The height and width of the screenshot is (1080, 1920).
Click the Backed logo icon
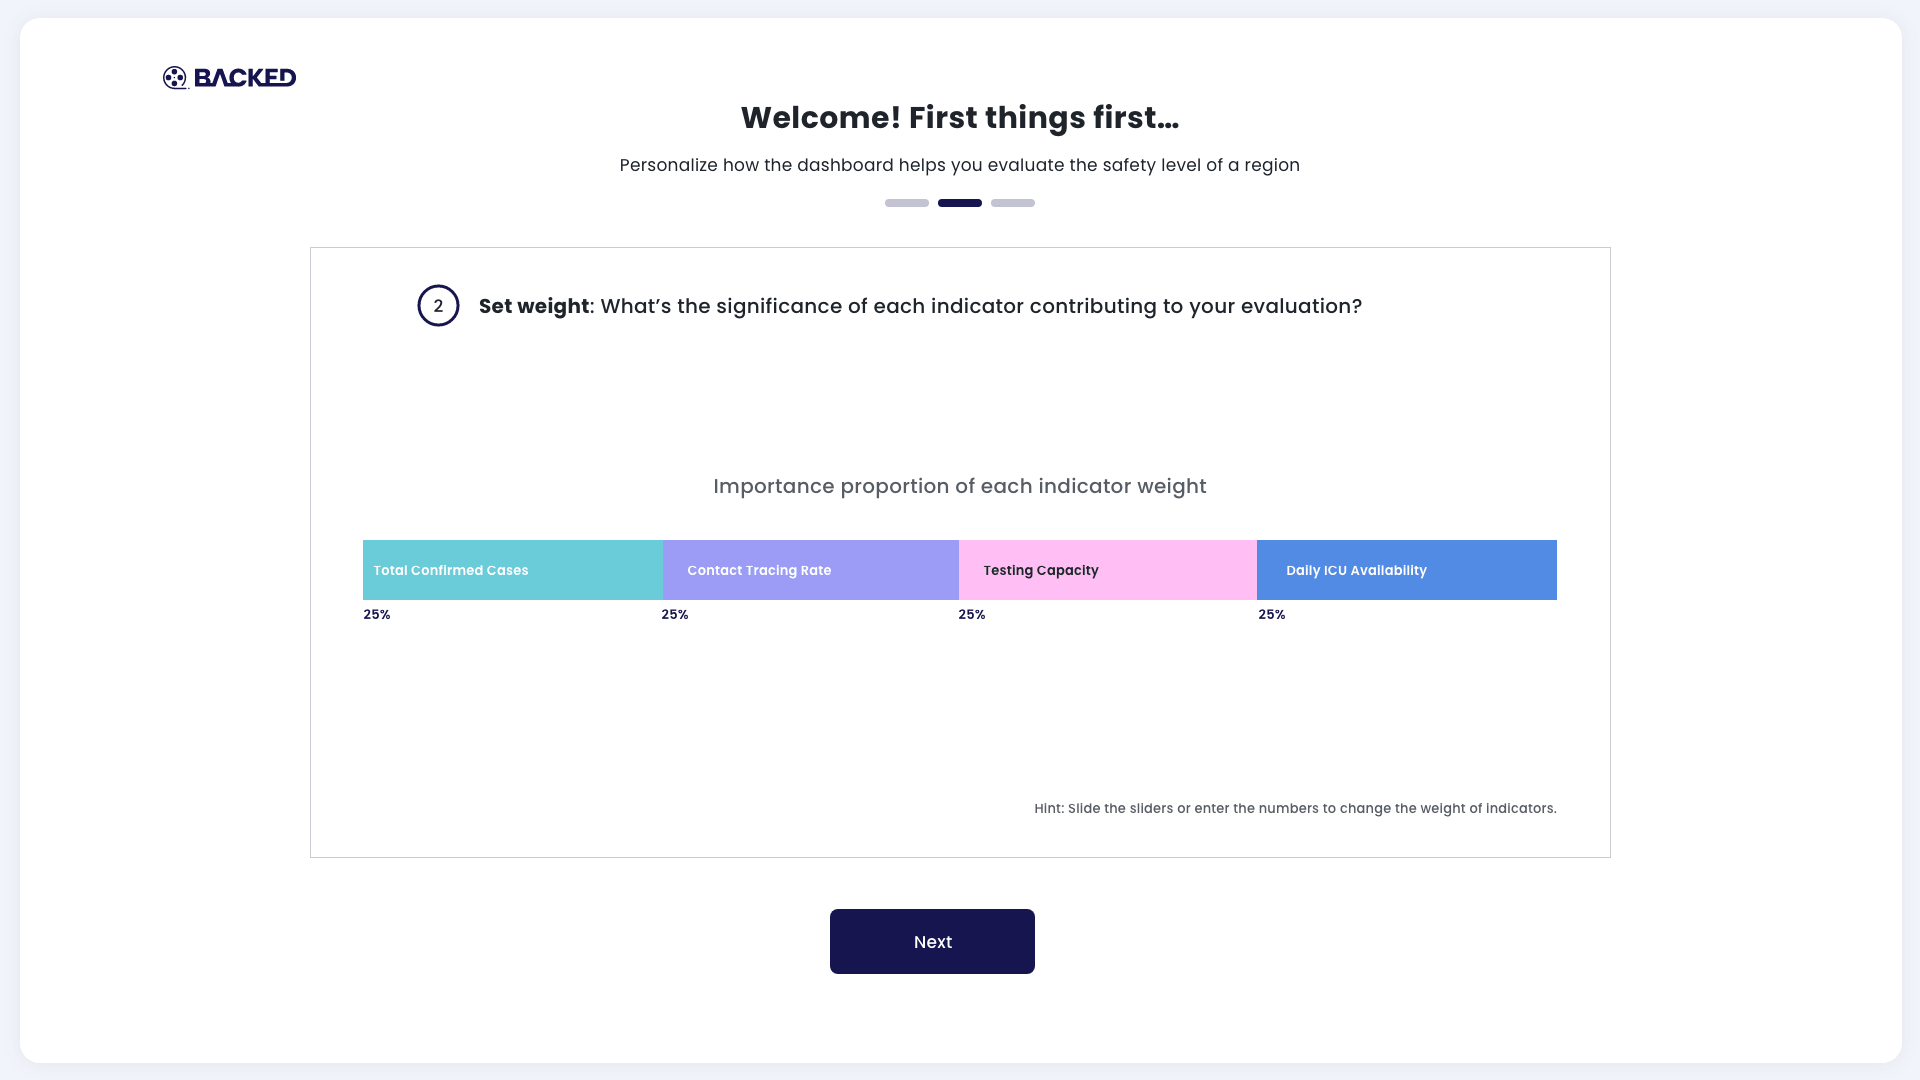175,78
